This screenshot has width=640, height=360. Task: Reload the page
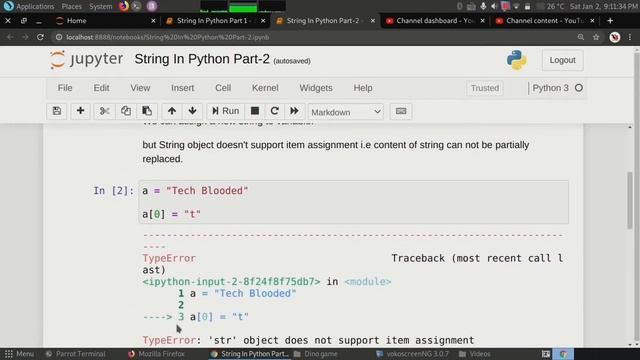pos(40,37)
